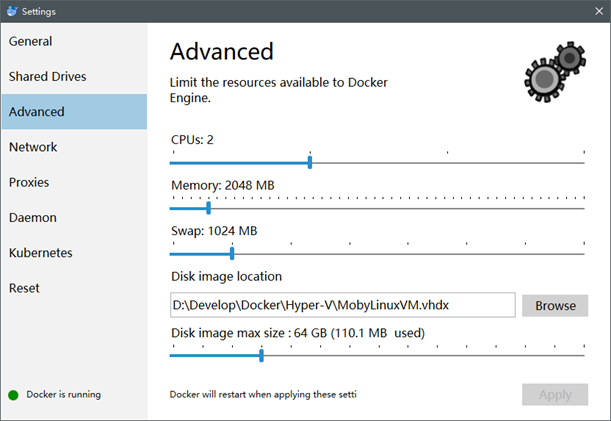Click the gears icon beside Advanced heading
Screen dimensions: 611x421
pos(555,72)
